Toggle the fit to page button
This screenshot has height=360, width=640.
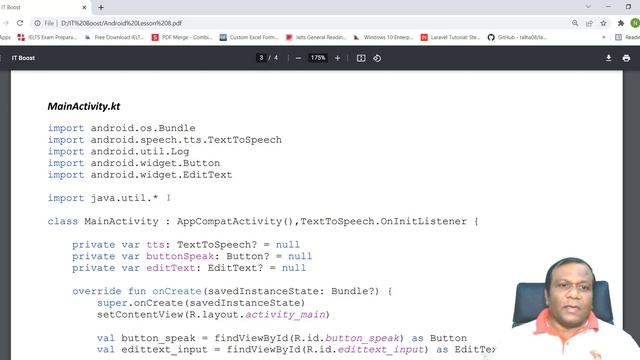click(x=361, y=58)
